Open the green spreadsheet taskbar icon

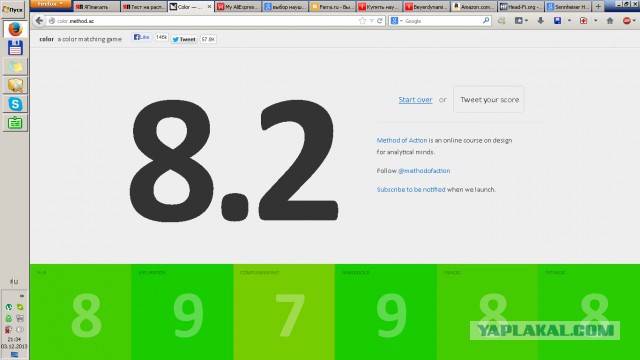tap(15, 122)
